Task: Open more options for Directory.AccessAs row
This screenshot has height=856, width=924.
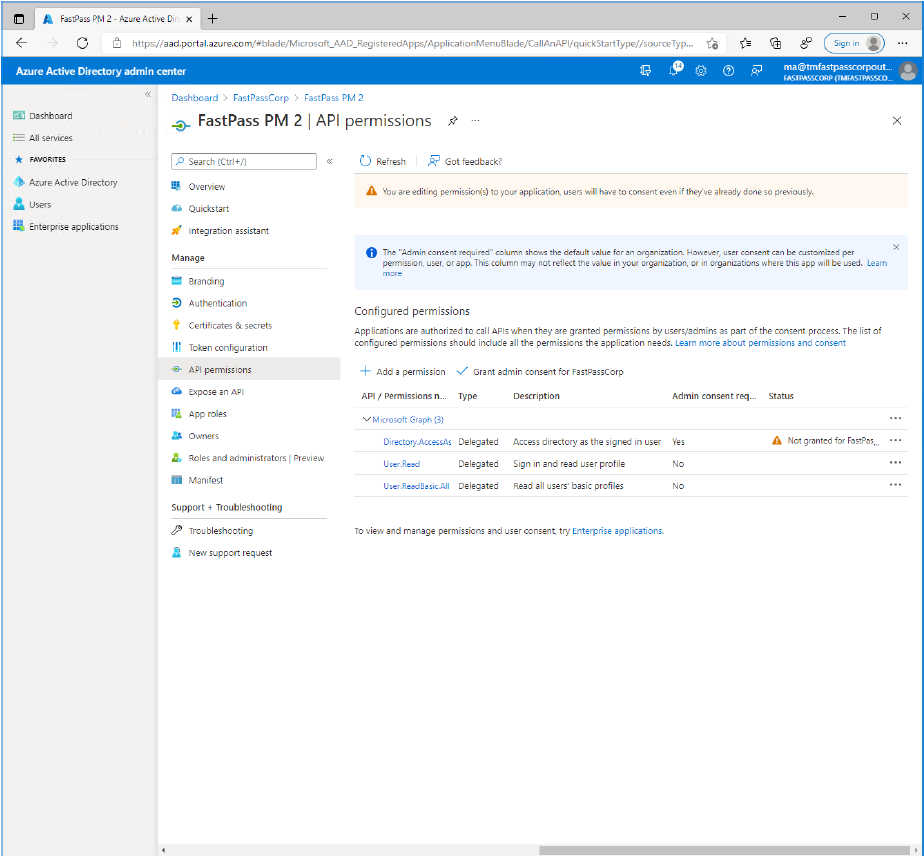Action: click(895, 441)
